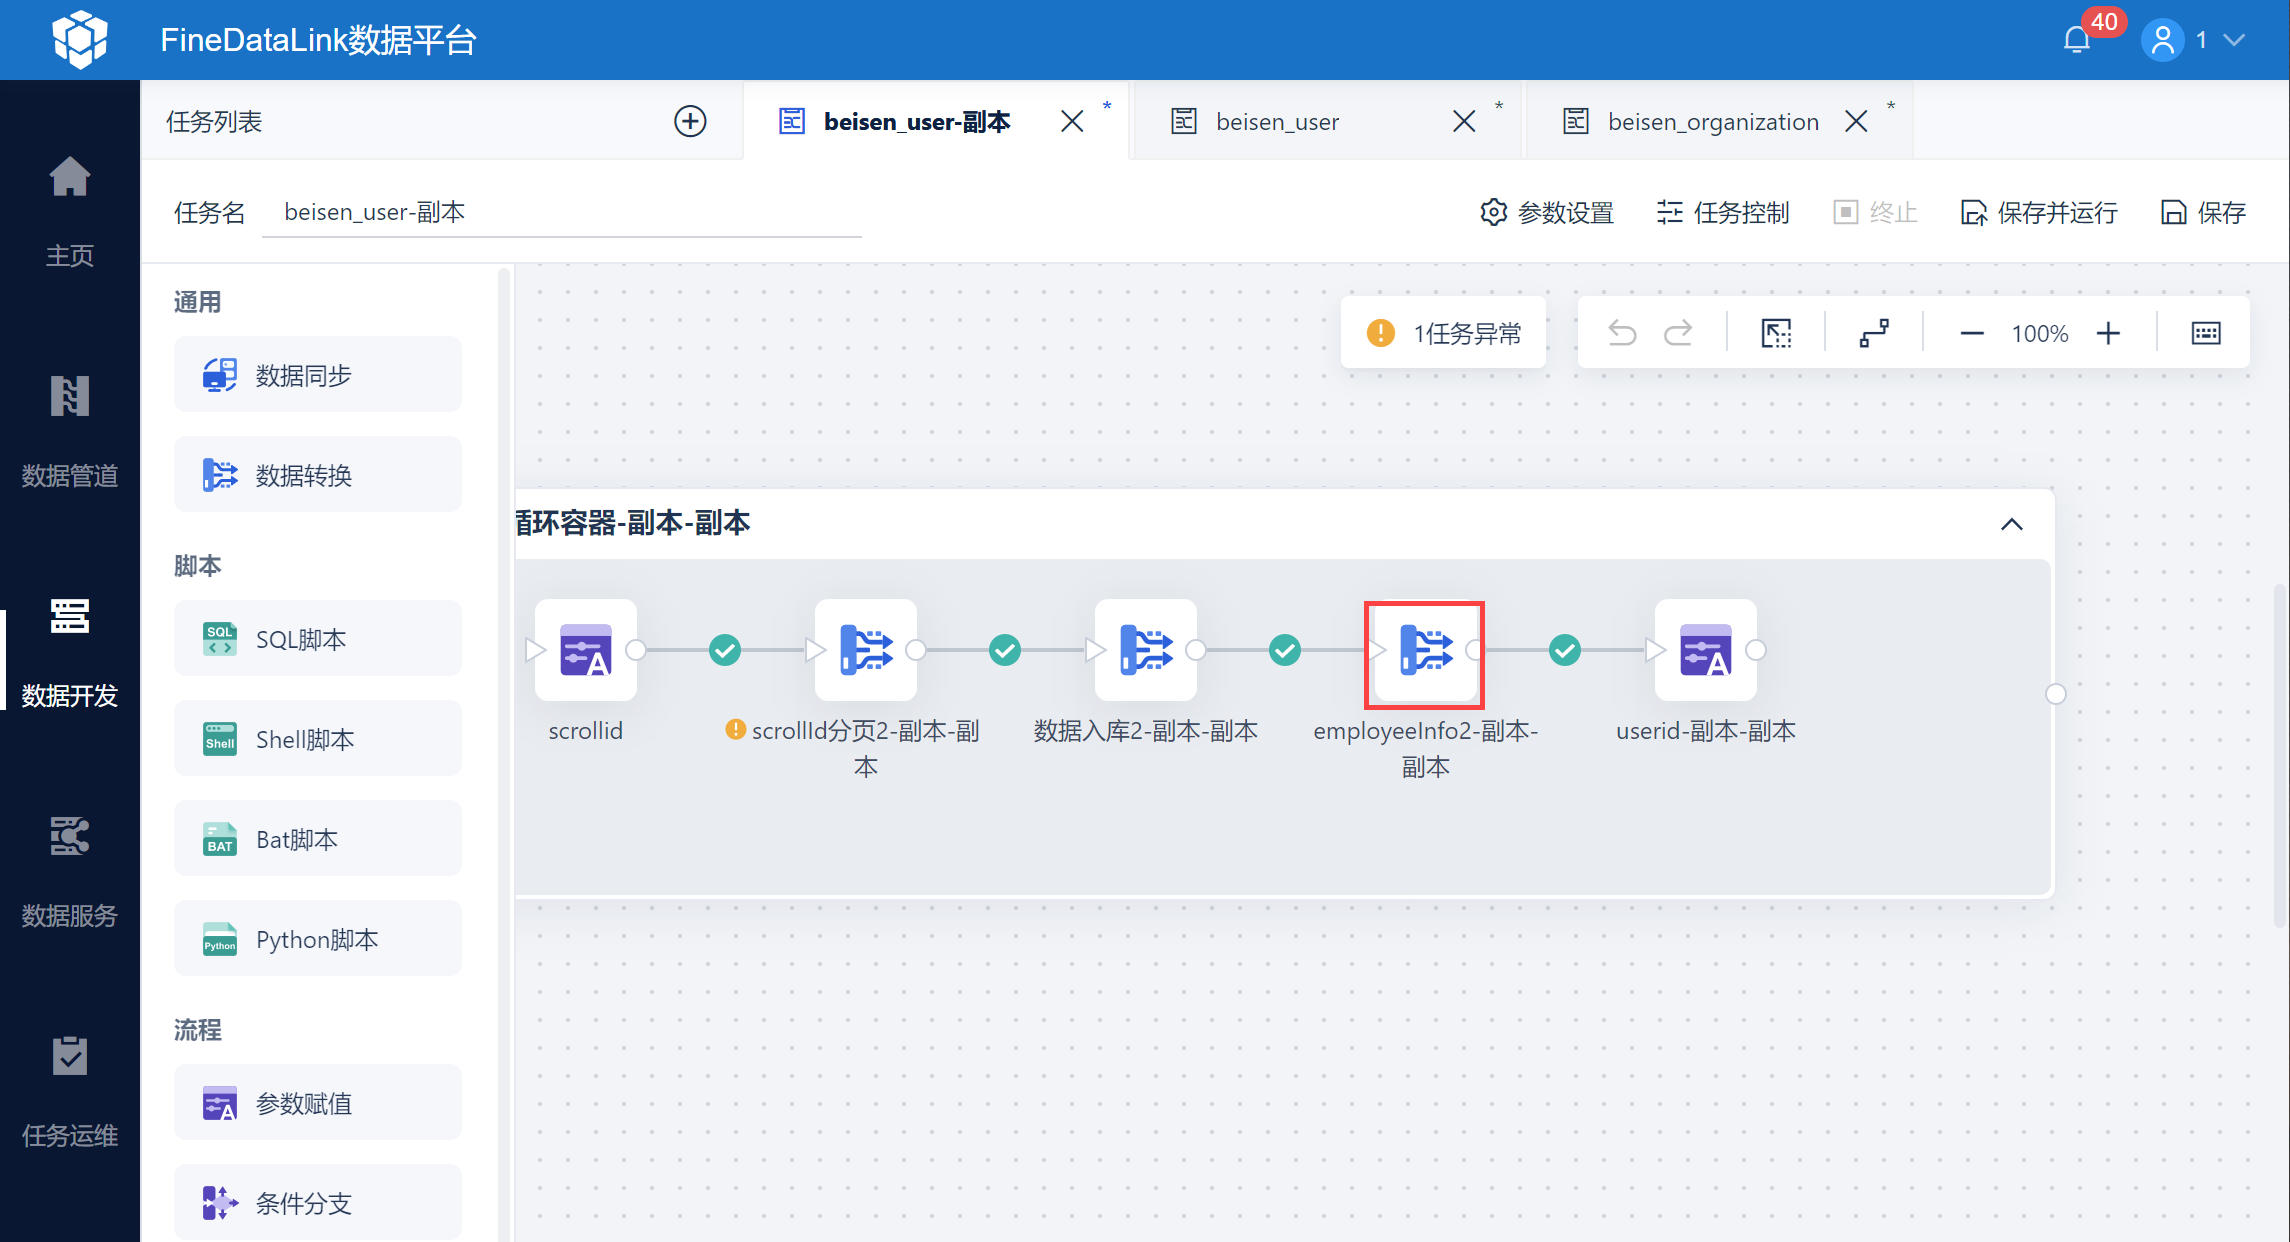Select the scrollid parameter node
This screenshot has height=1242, width=2290.
586,650
